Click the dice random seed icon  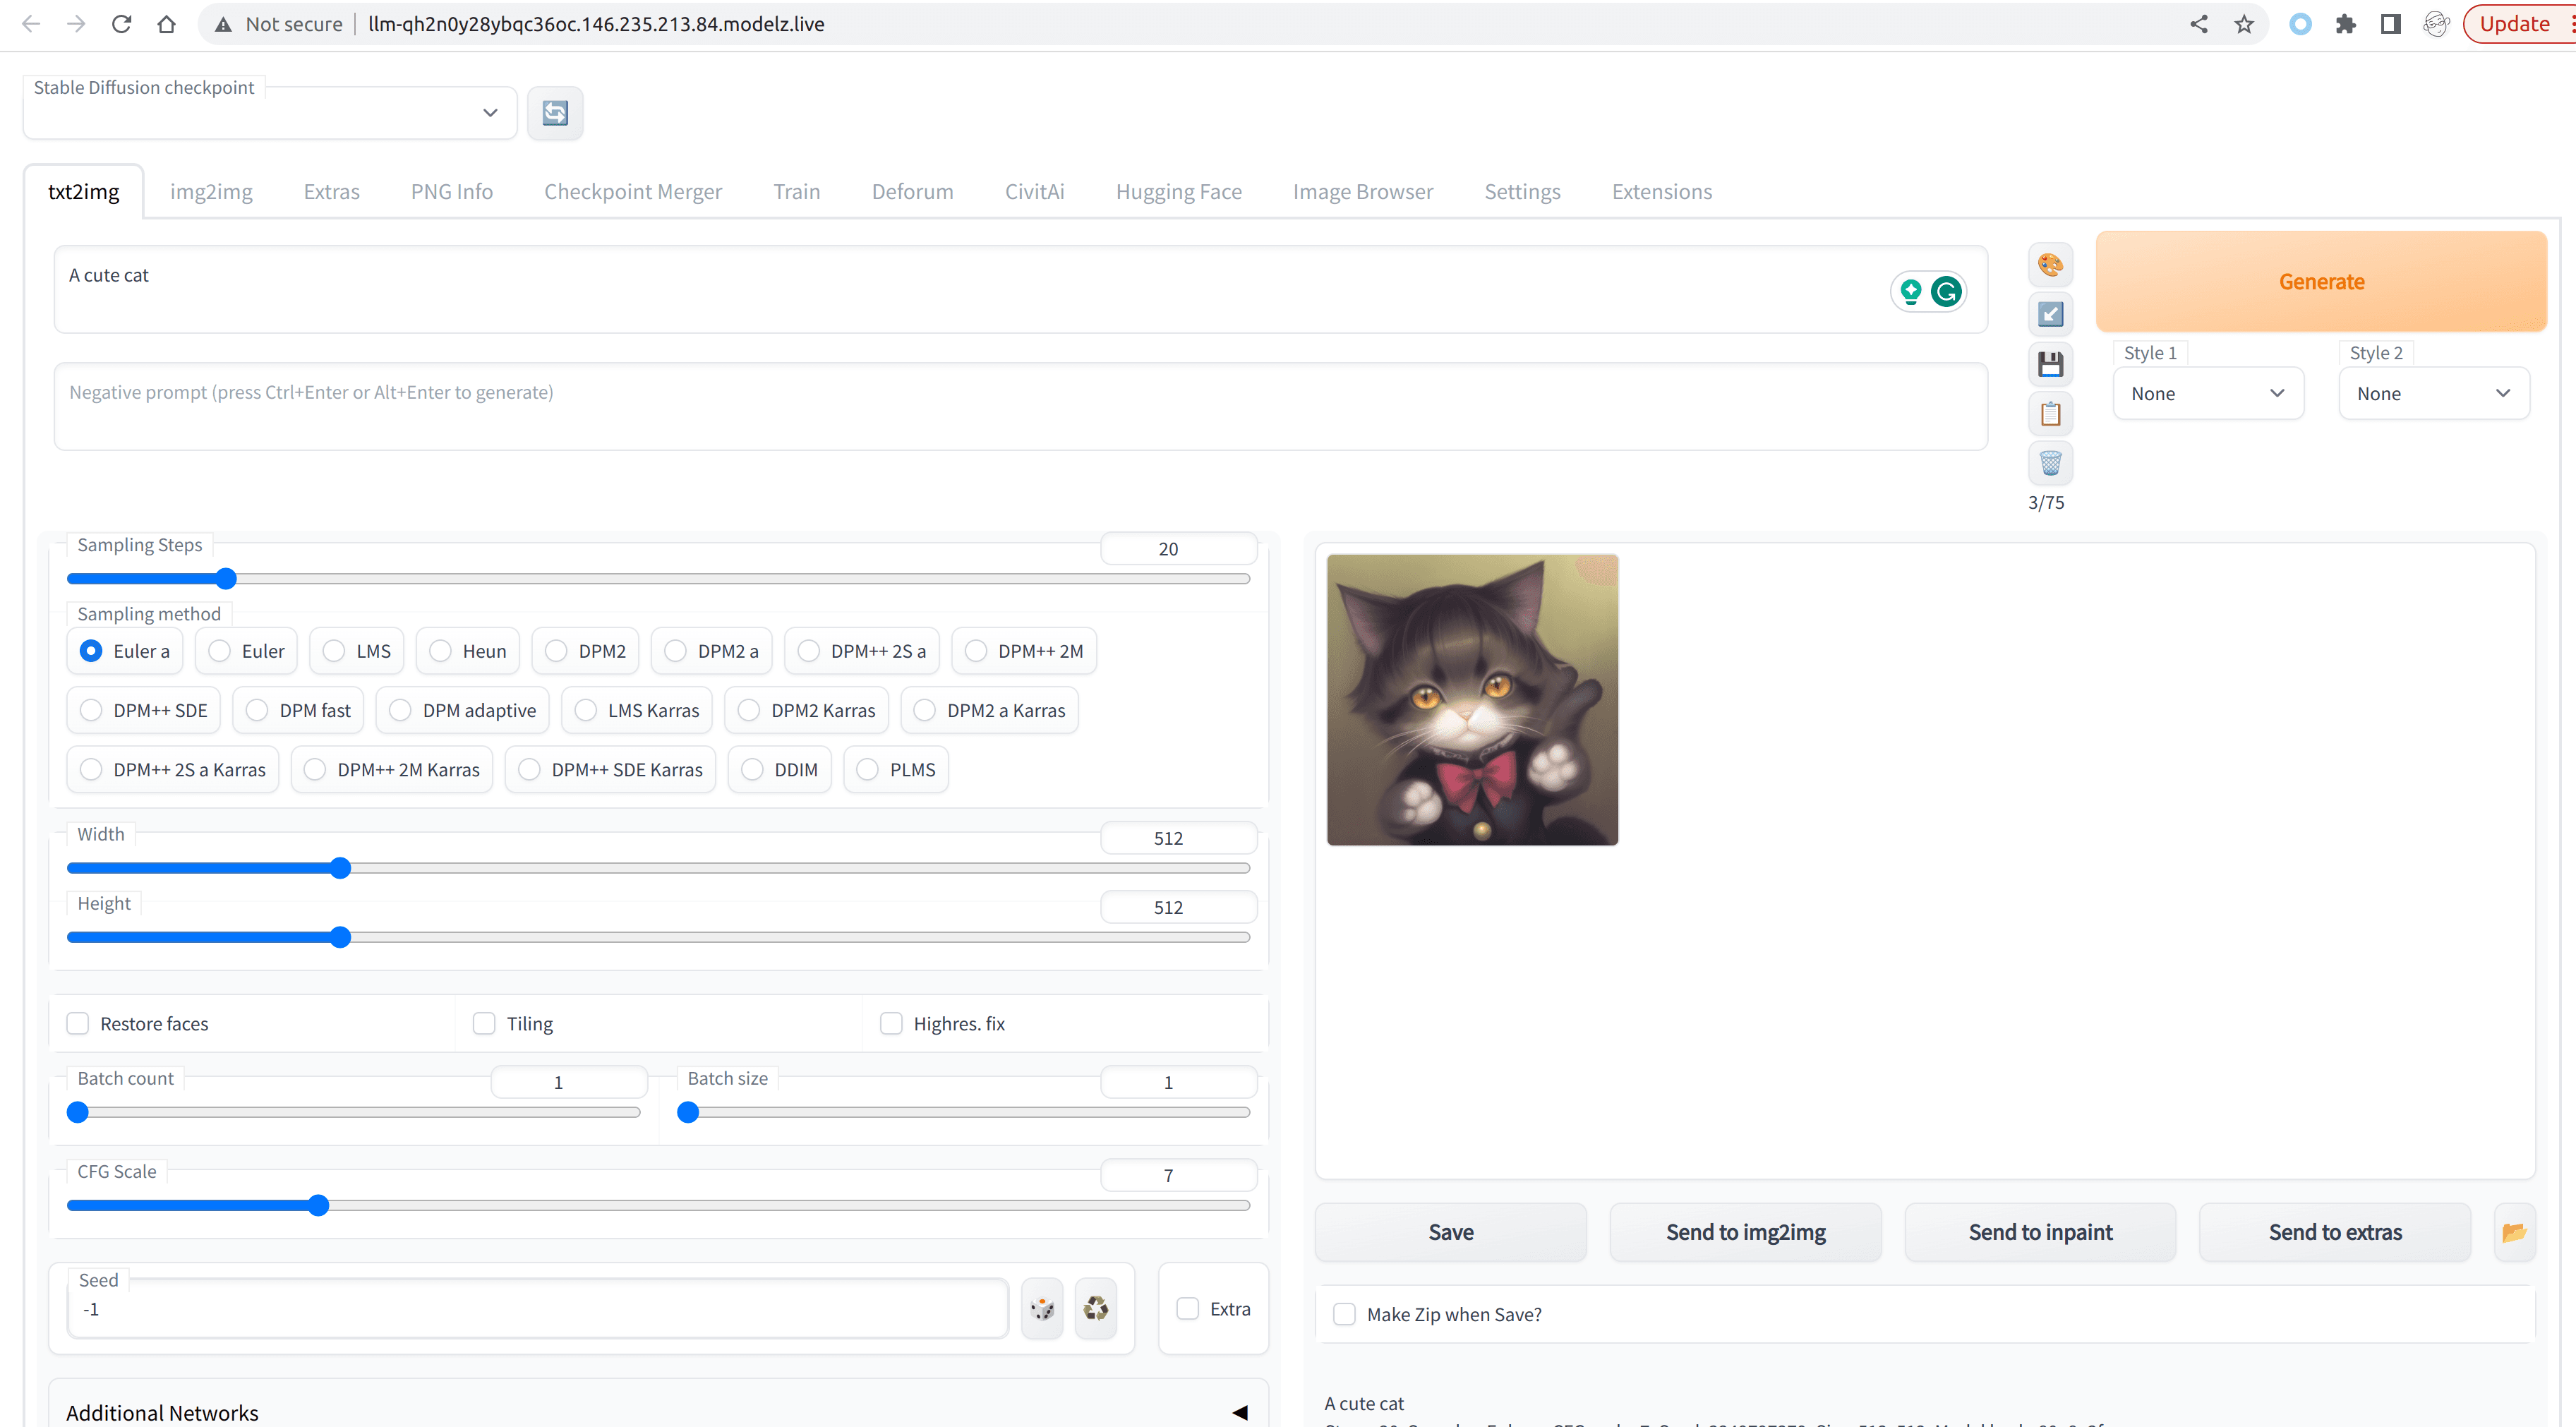click(x=1042, y=1309)
